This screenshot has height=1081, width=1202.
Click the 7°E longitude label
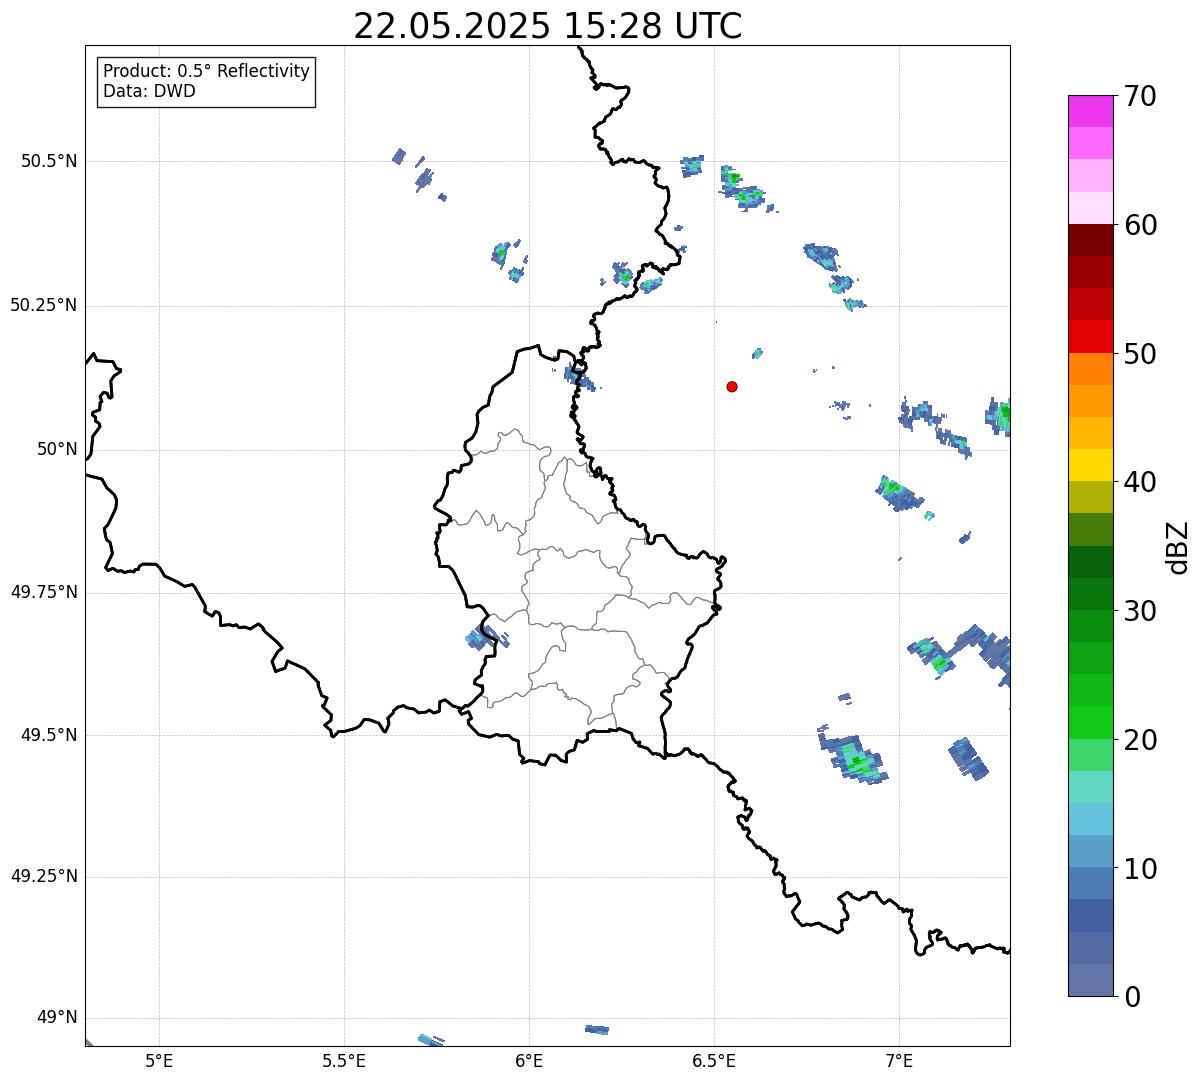(x=899, y=1061)
